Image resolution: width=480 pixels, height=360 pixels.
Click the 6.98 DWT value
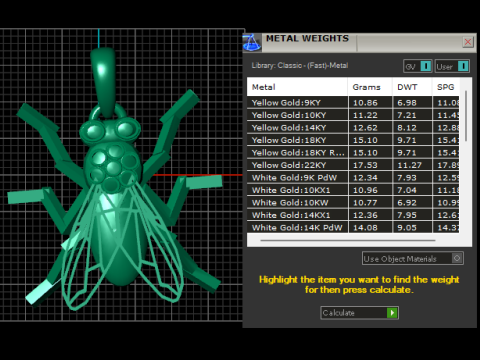point(407,103)
